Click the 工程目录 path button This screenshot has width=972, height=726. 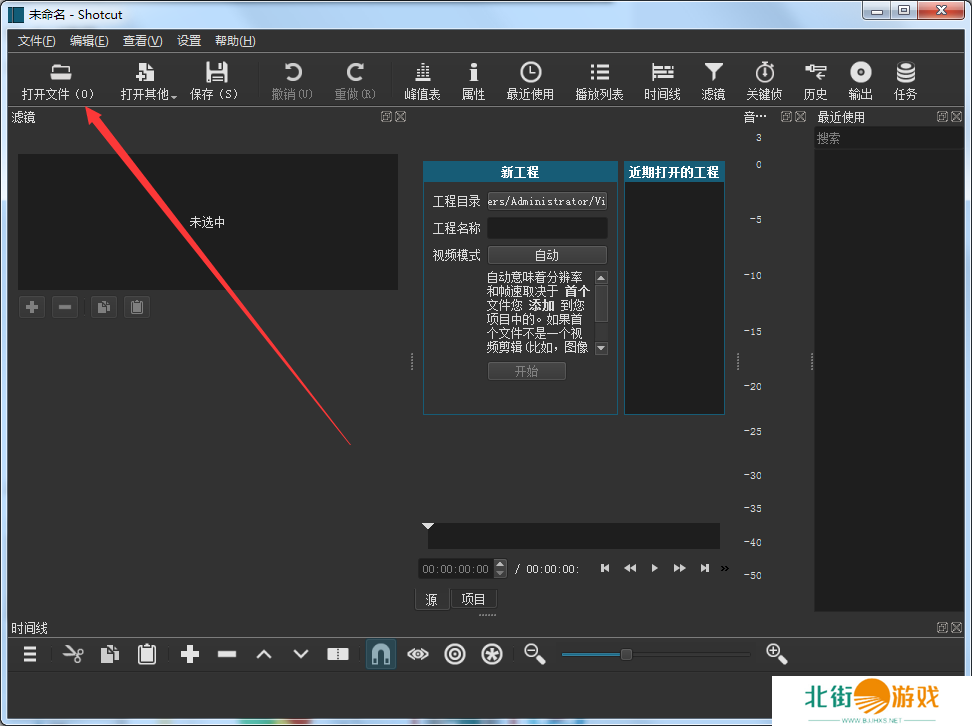(x=547, y=201)
